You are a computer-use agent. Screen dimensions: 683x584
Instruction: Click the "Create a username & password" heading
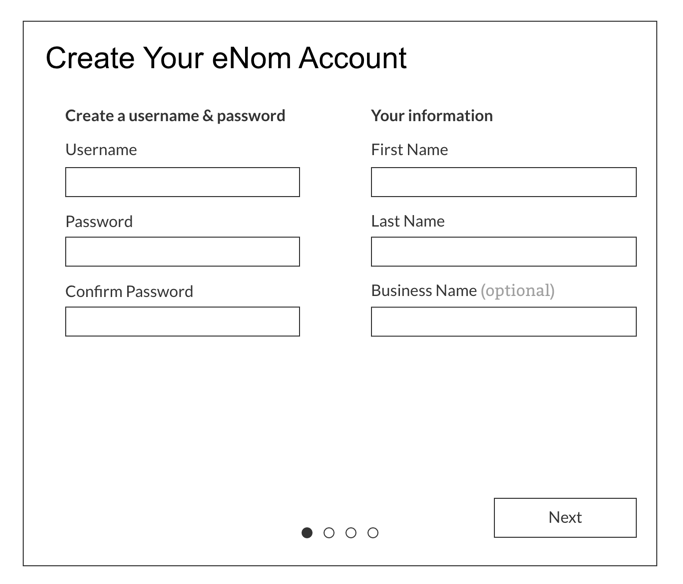(175, 116)
